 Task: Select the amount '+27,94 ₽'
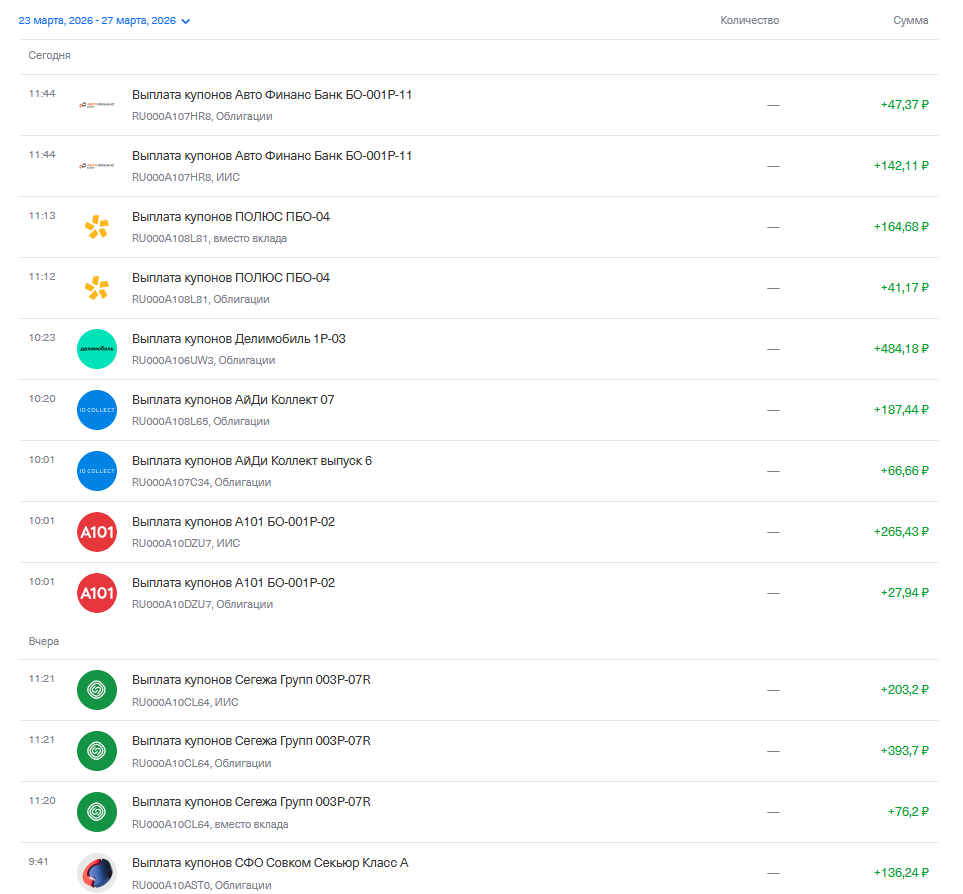click(904, 593)
